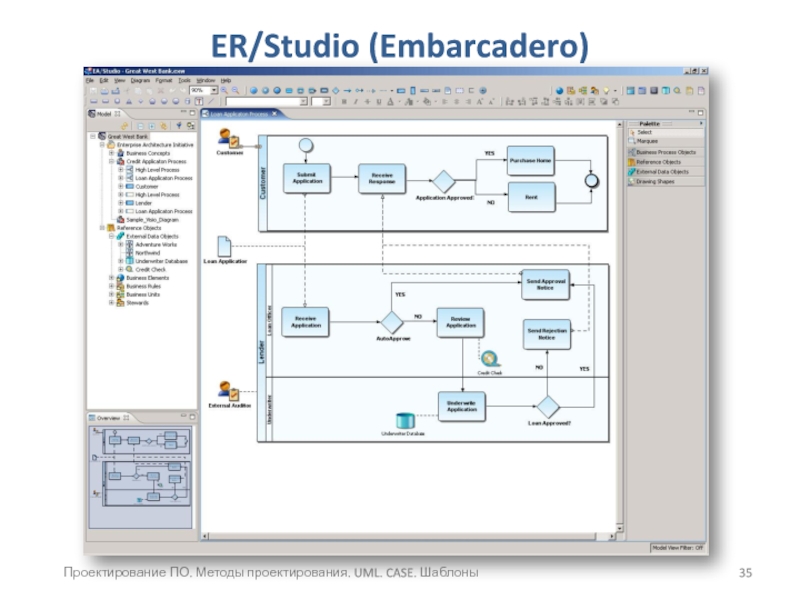Open the Format menu
This screenshot has width=800, height=600.
(x=164, y=81)
